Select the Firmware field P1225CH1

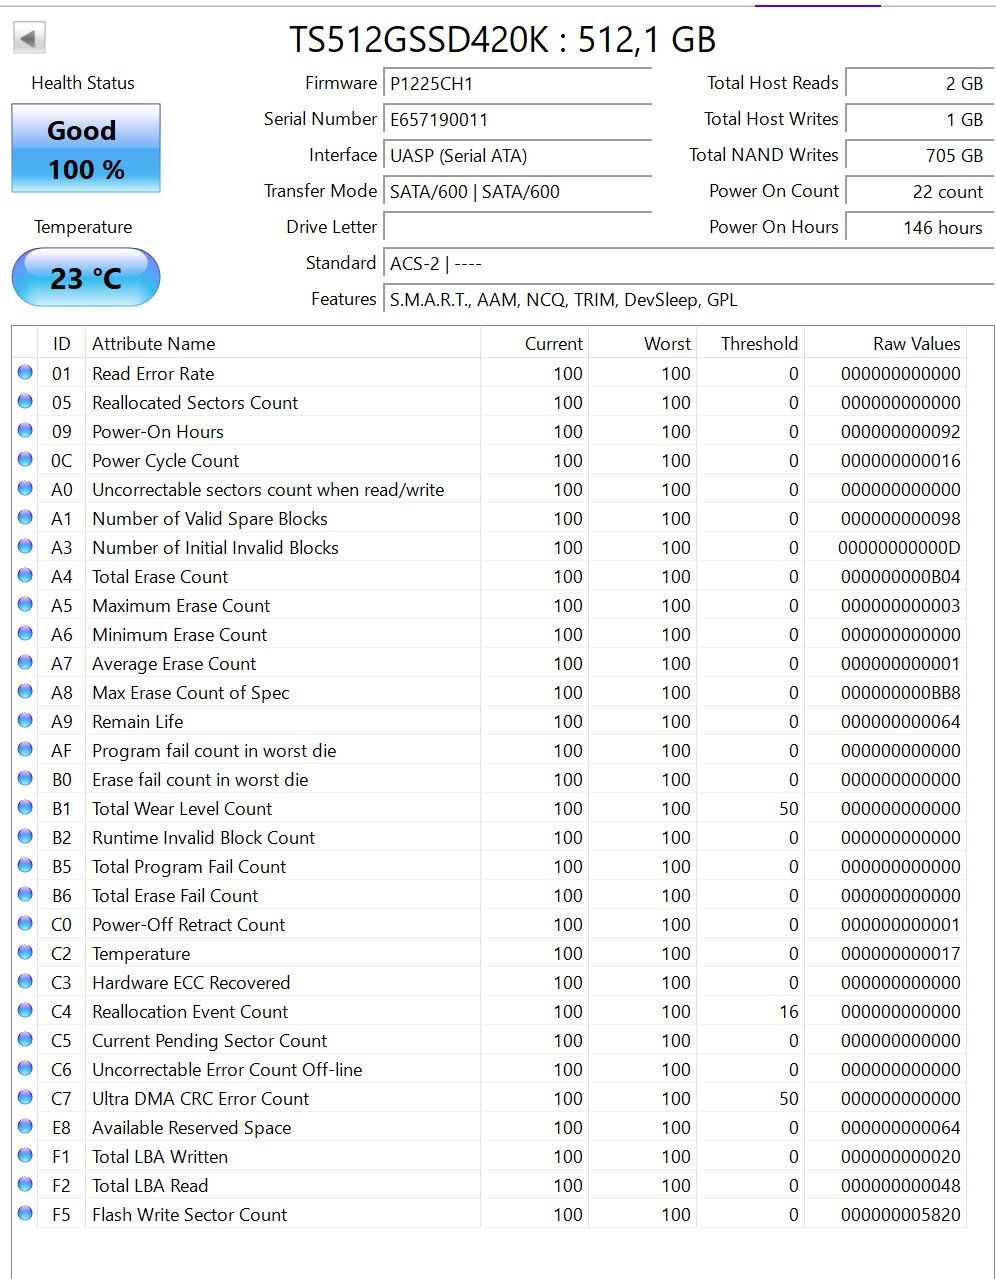(518, 83)
